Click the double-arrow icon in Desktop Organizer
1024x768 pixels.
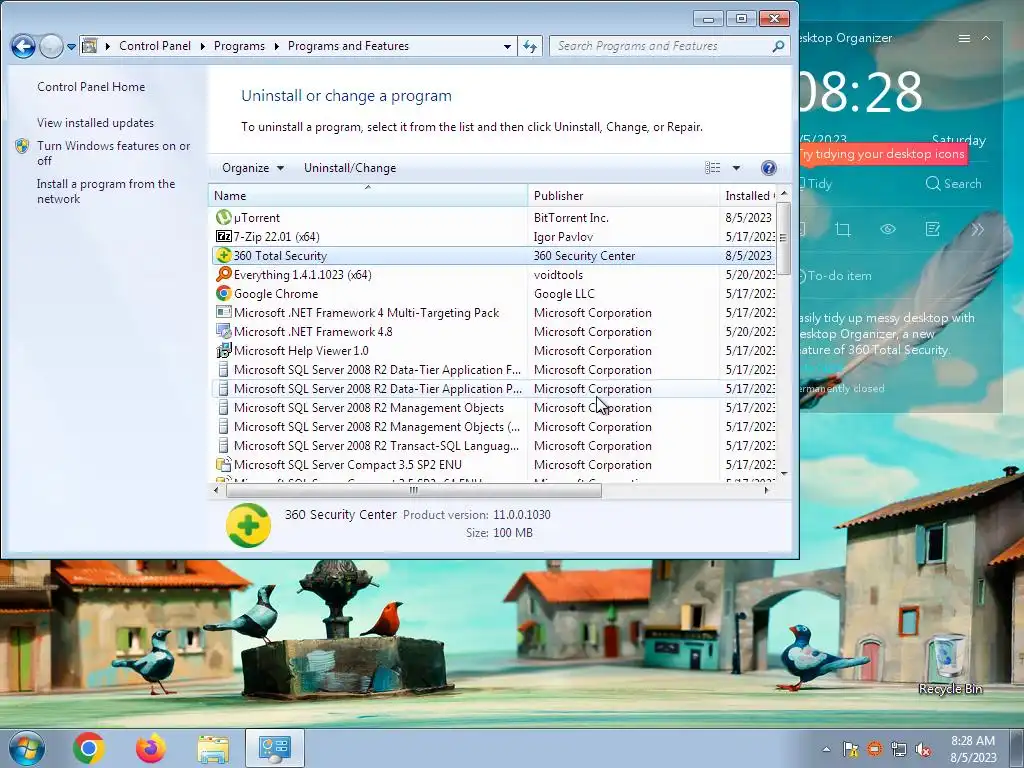pos(977,229)
